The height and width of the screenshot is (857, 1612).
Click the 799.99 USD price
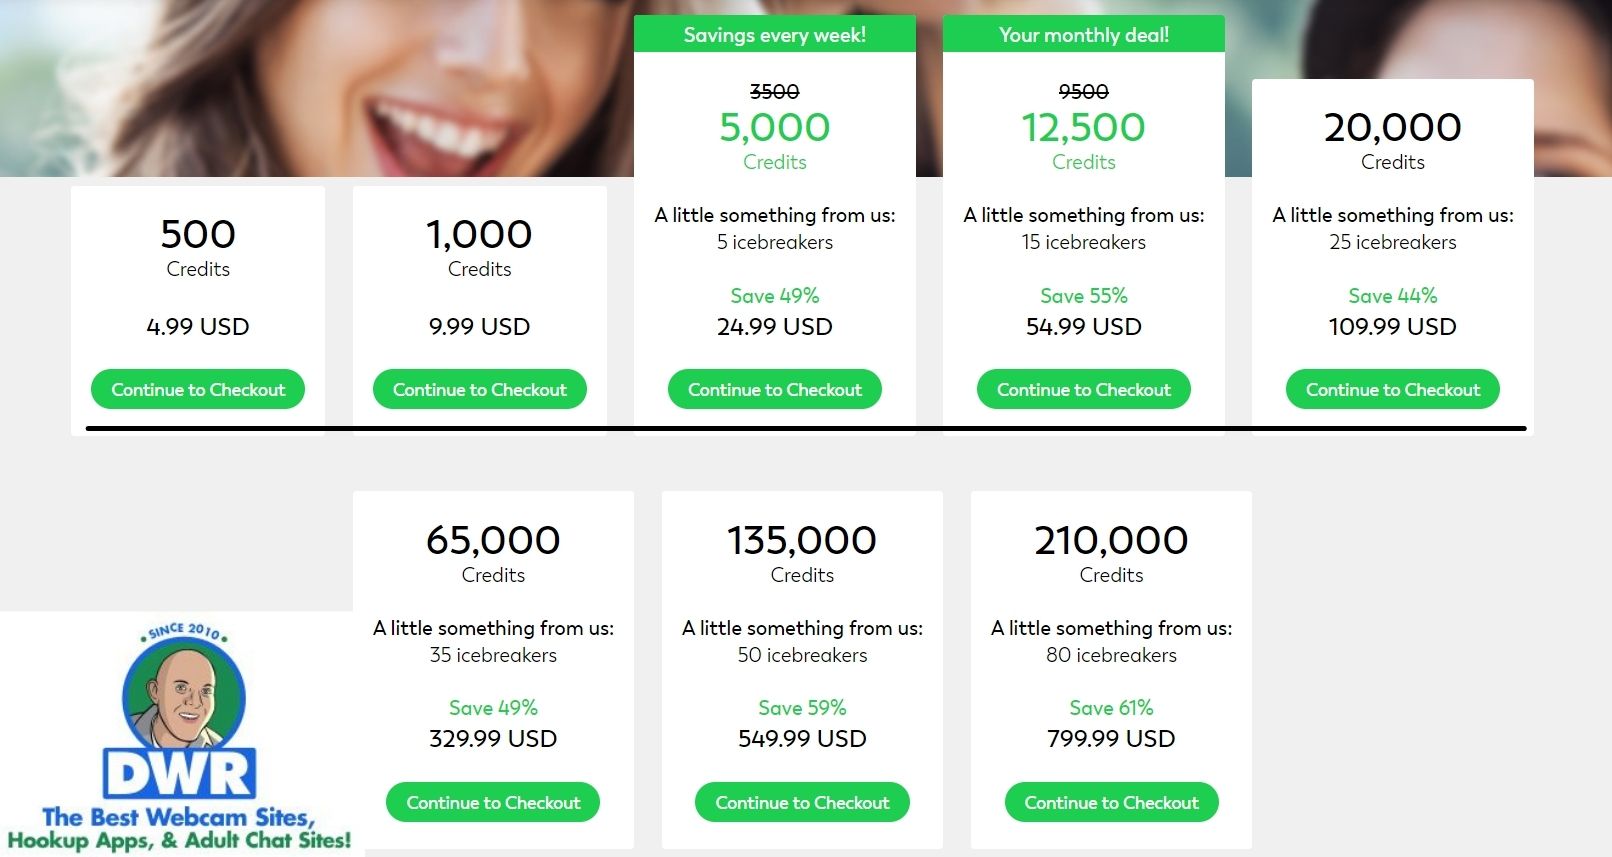1111,739
